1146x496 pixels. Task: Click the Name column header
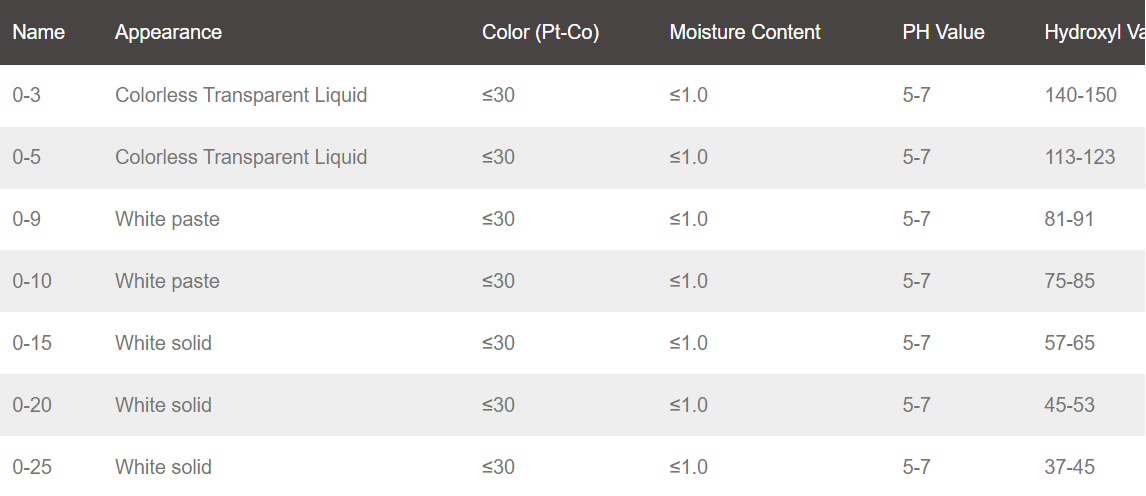tap(39, 33)
